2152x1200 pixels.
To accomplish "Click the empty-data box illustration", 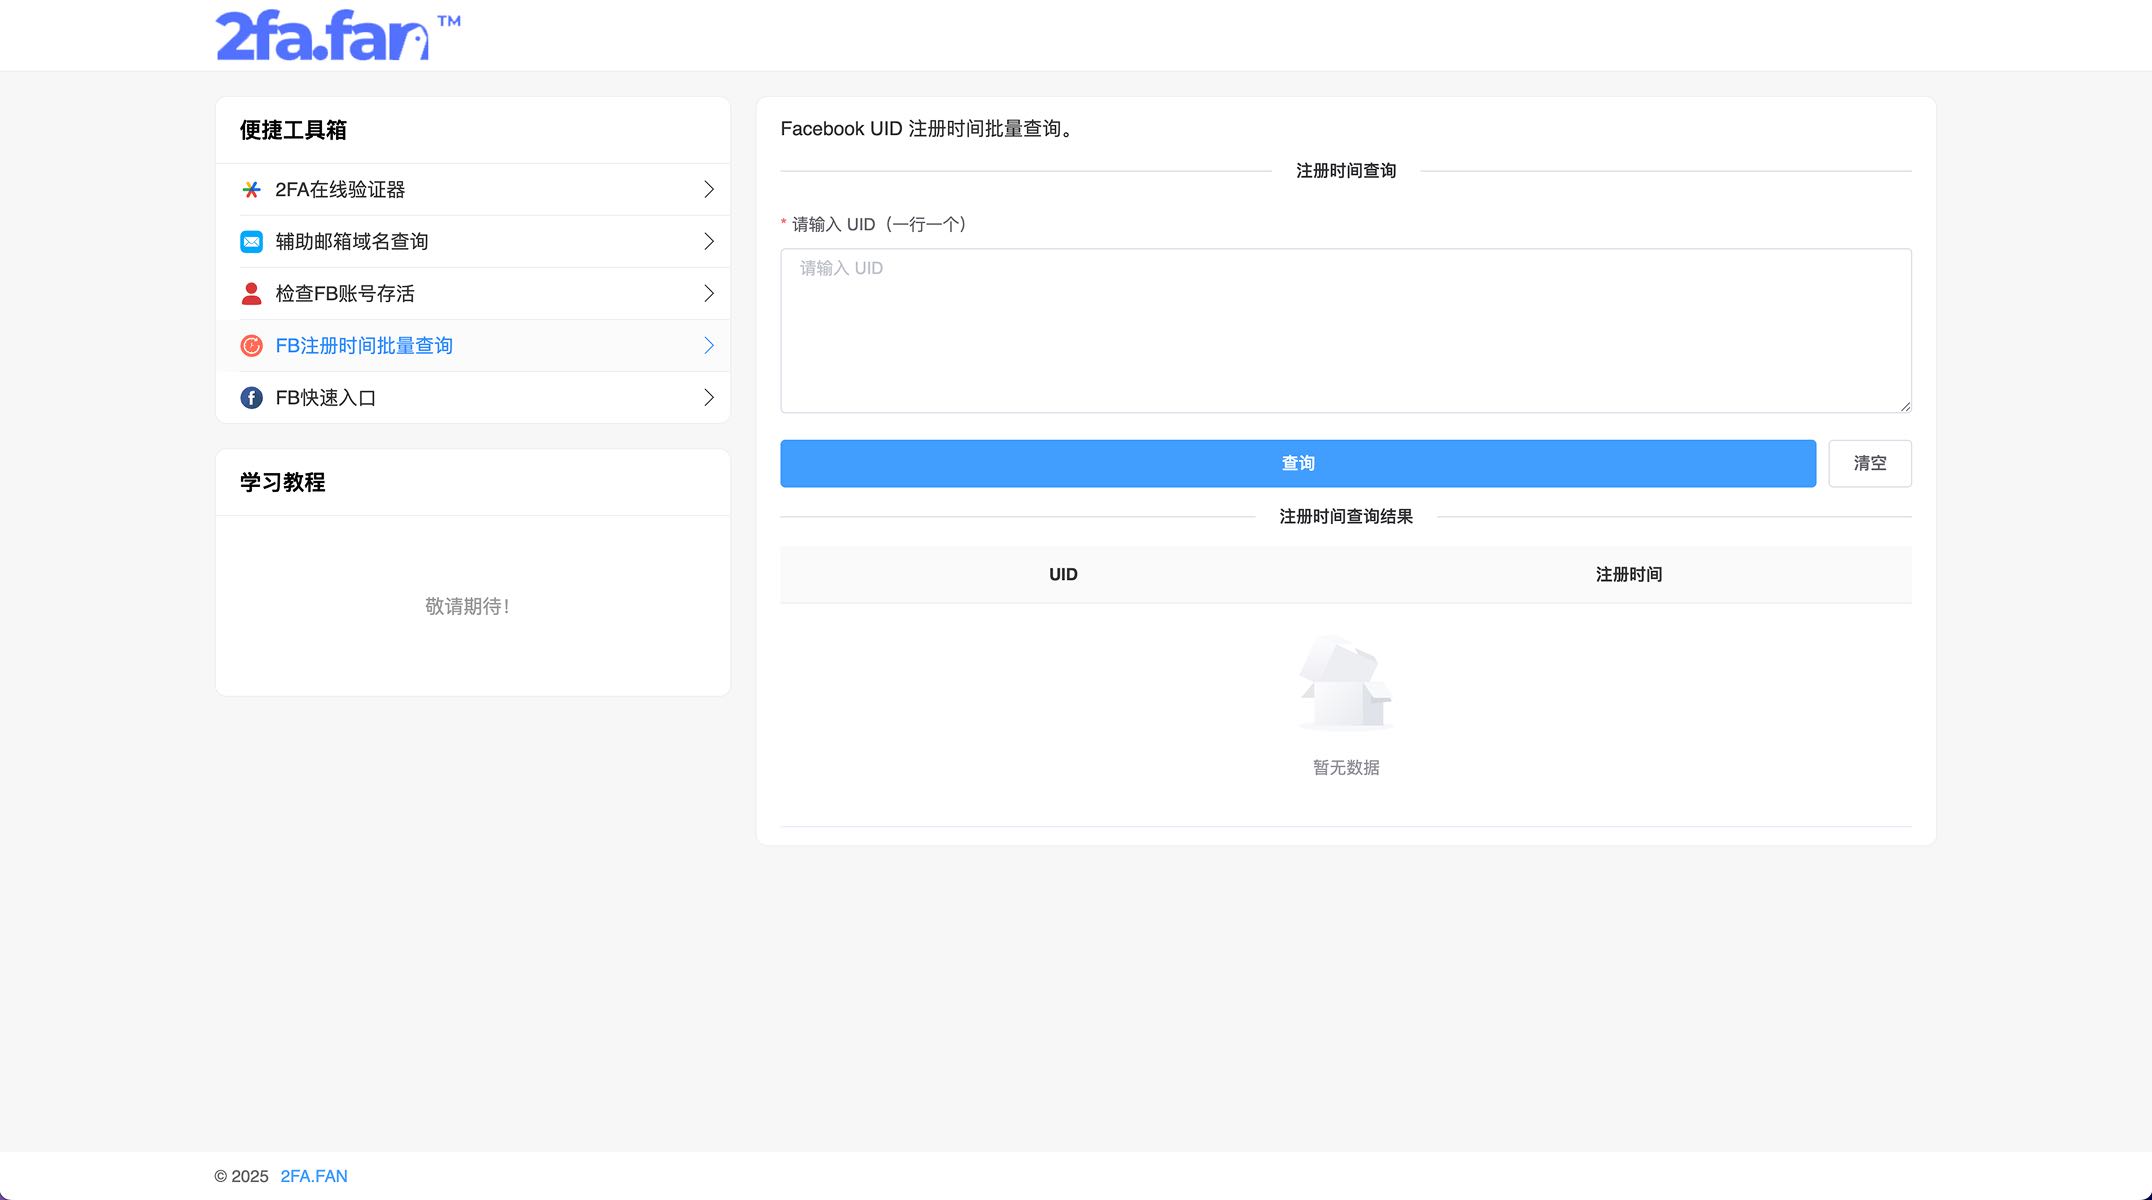I will 1346,684.
